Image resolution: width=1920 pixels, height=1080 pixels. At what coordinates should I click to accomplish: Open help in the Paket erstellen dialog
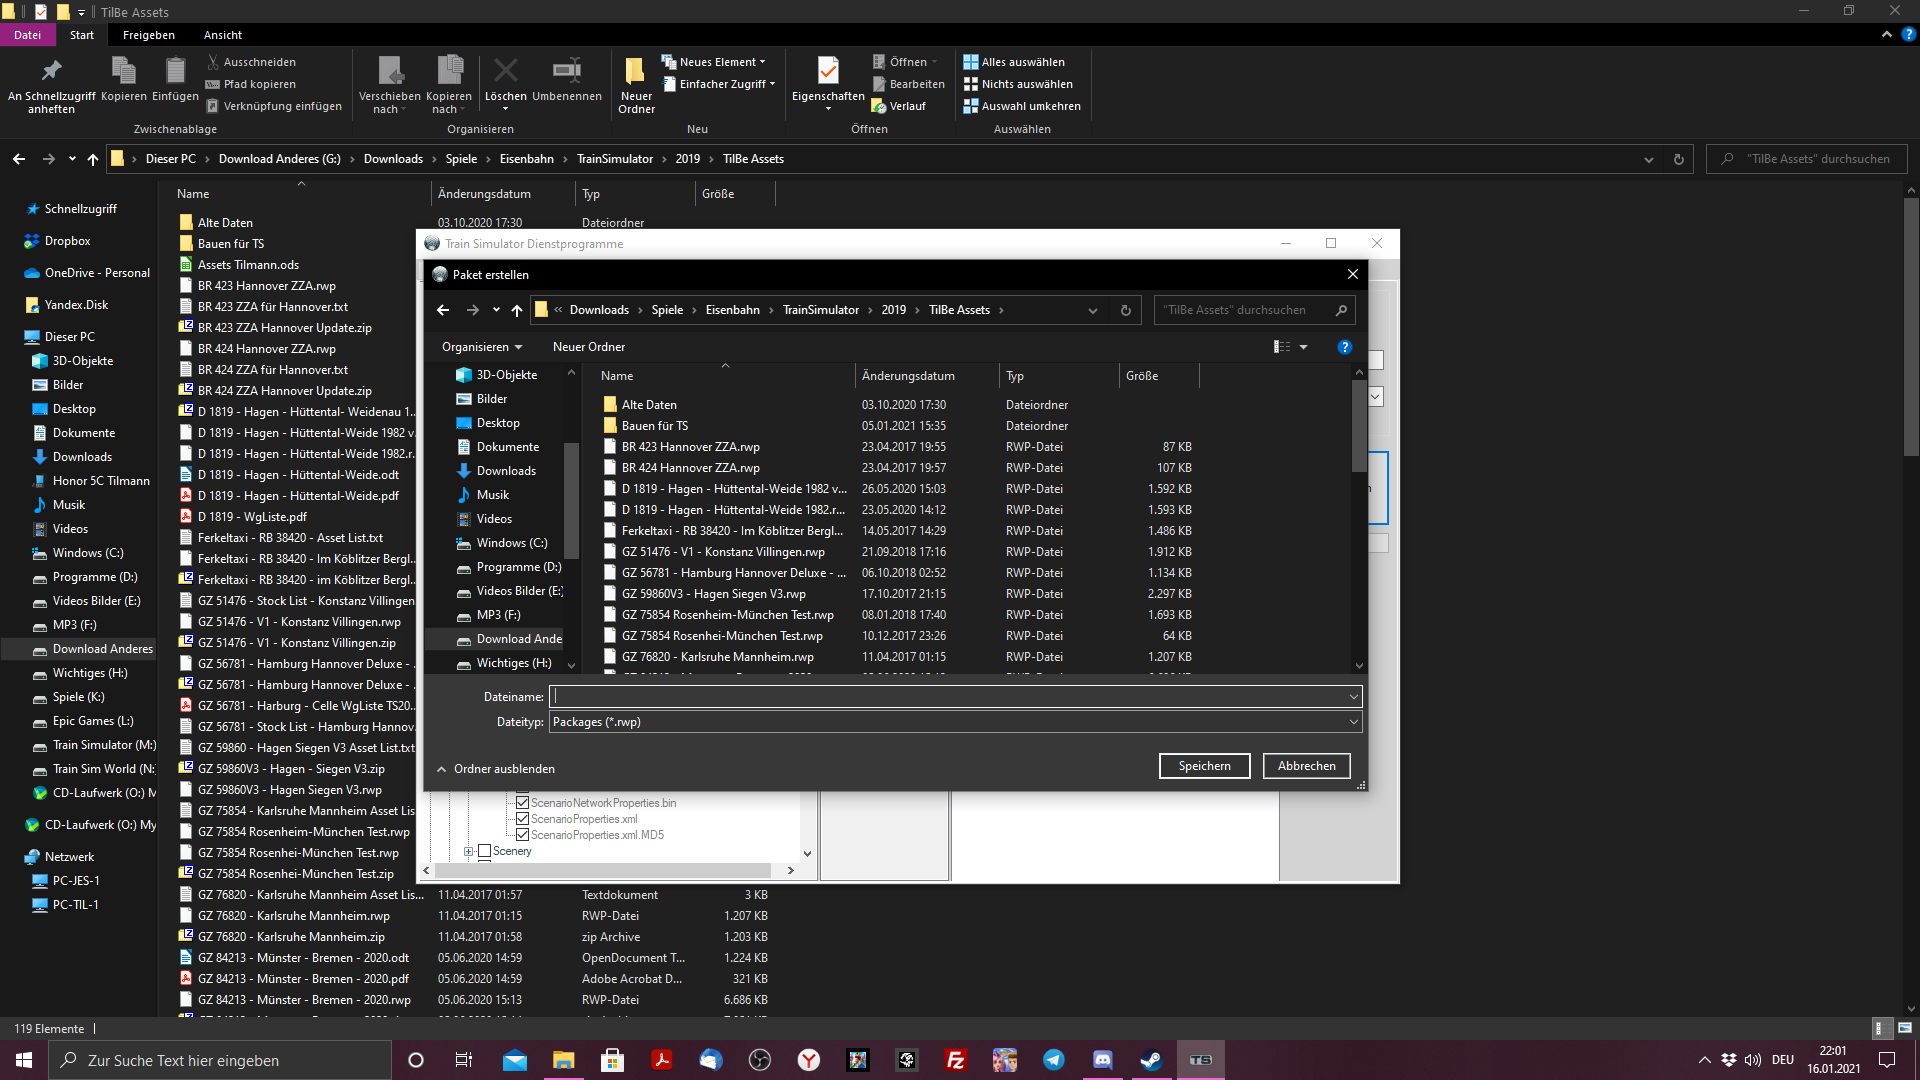1344,347
